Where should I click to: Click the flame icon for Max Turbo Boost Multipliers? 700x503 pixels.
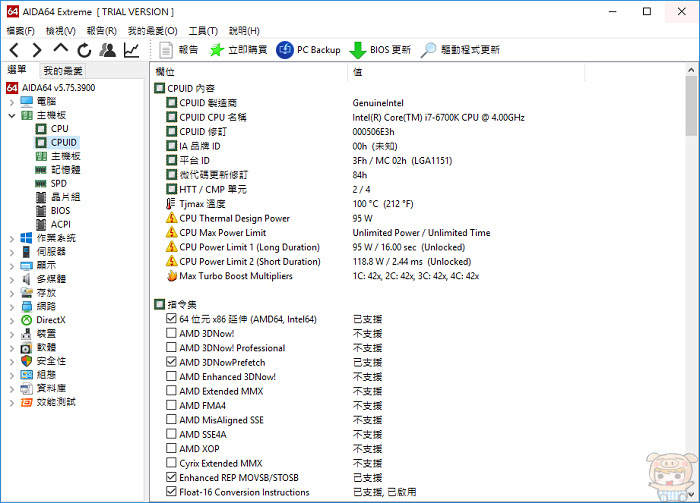[171, 276]
